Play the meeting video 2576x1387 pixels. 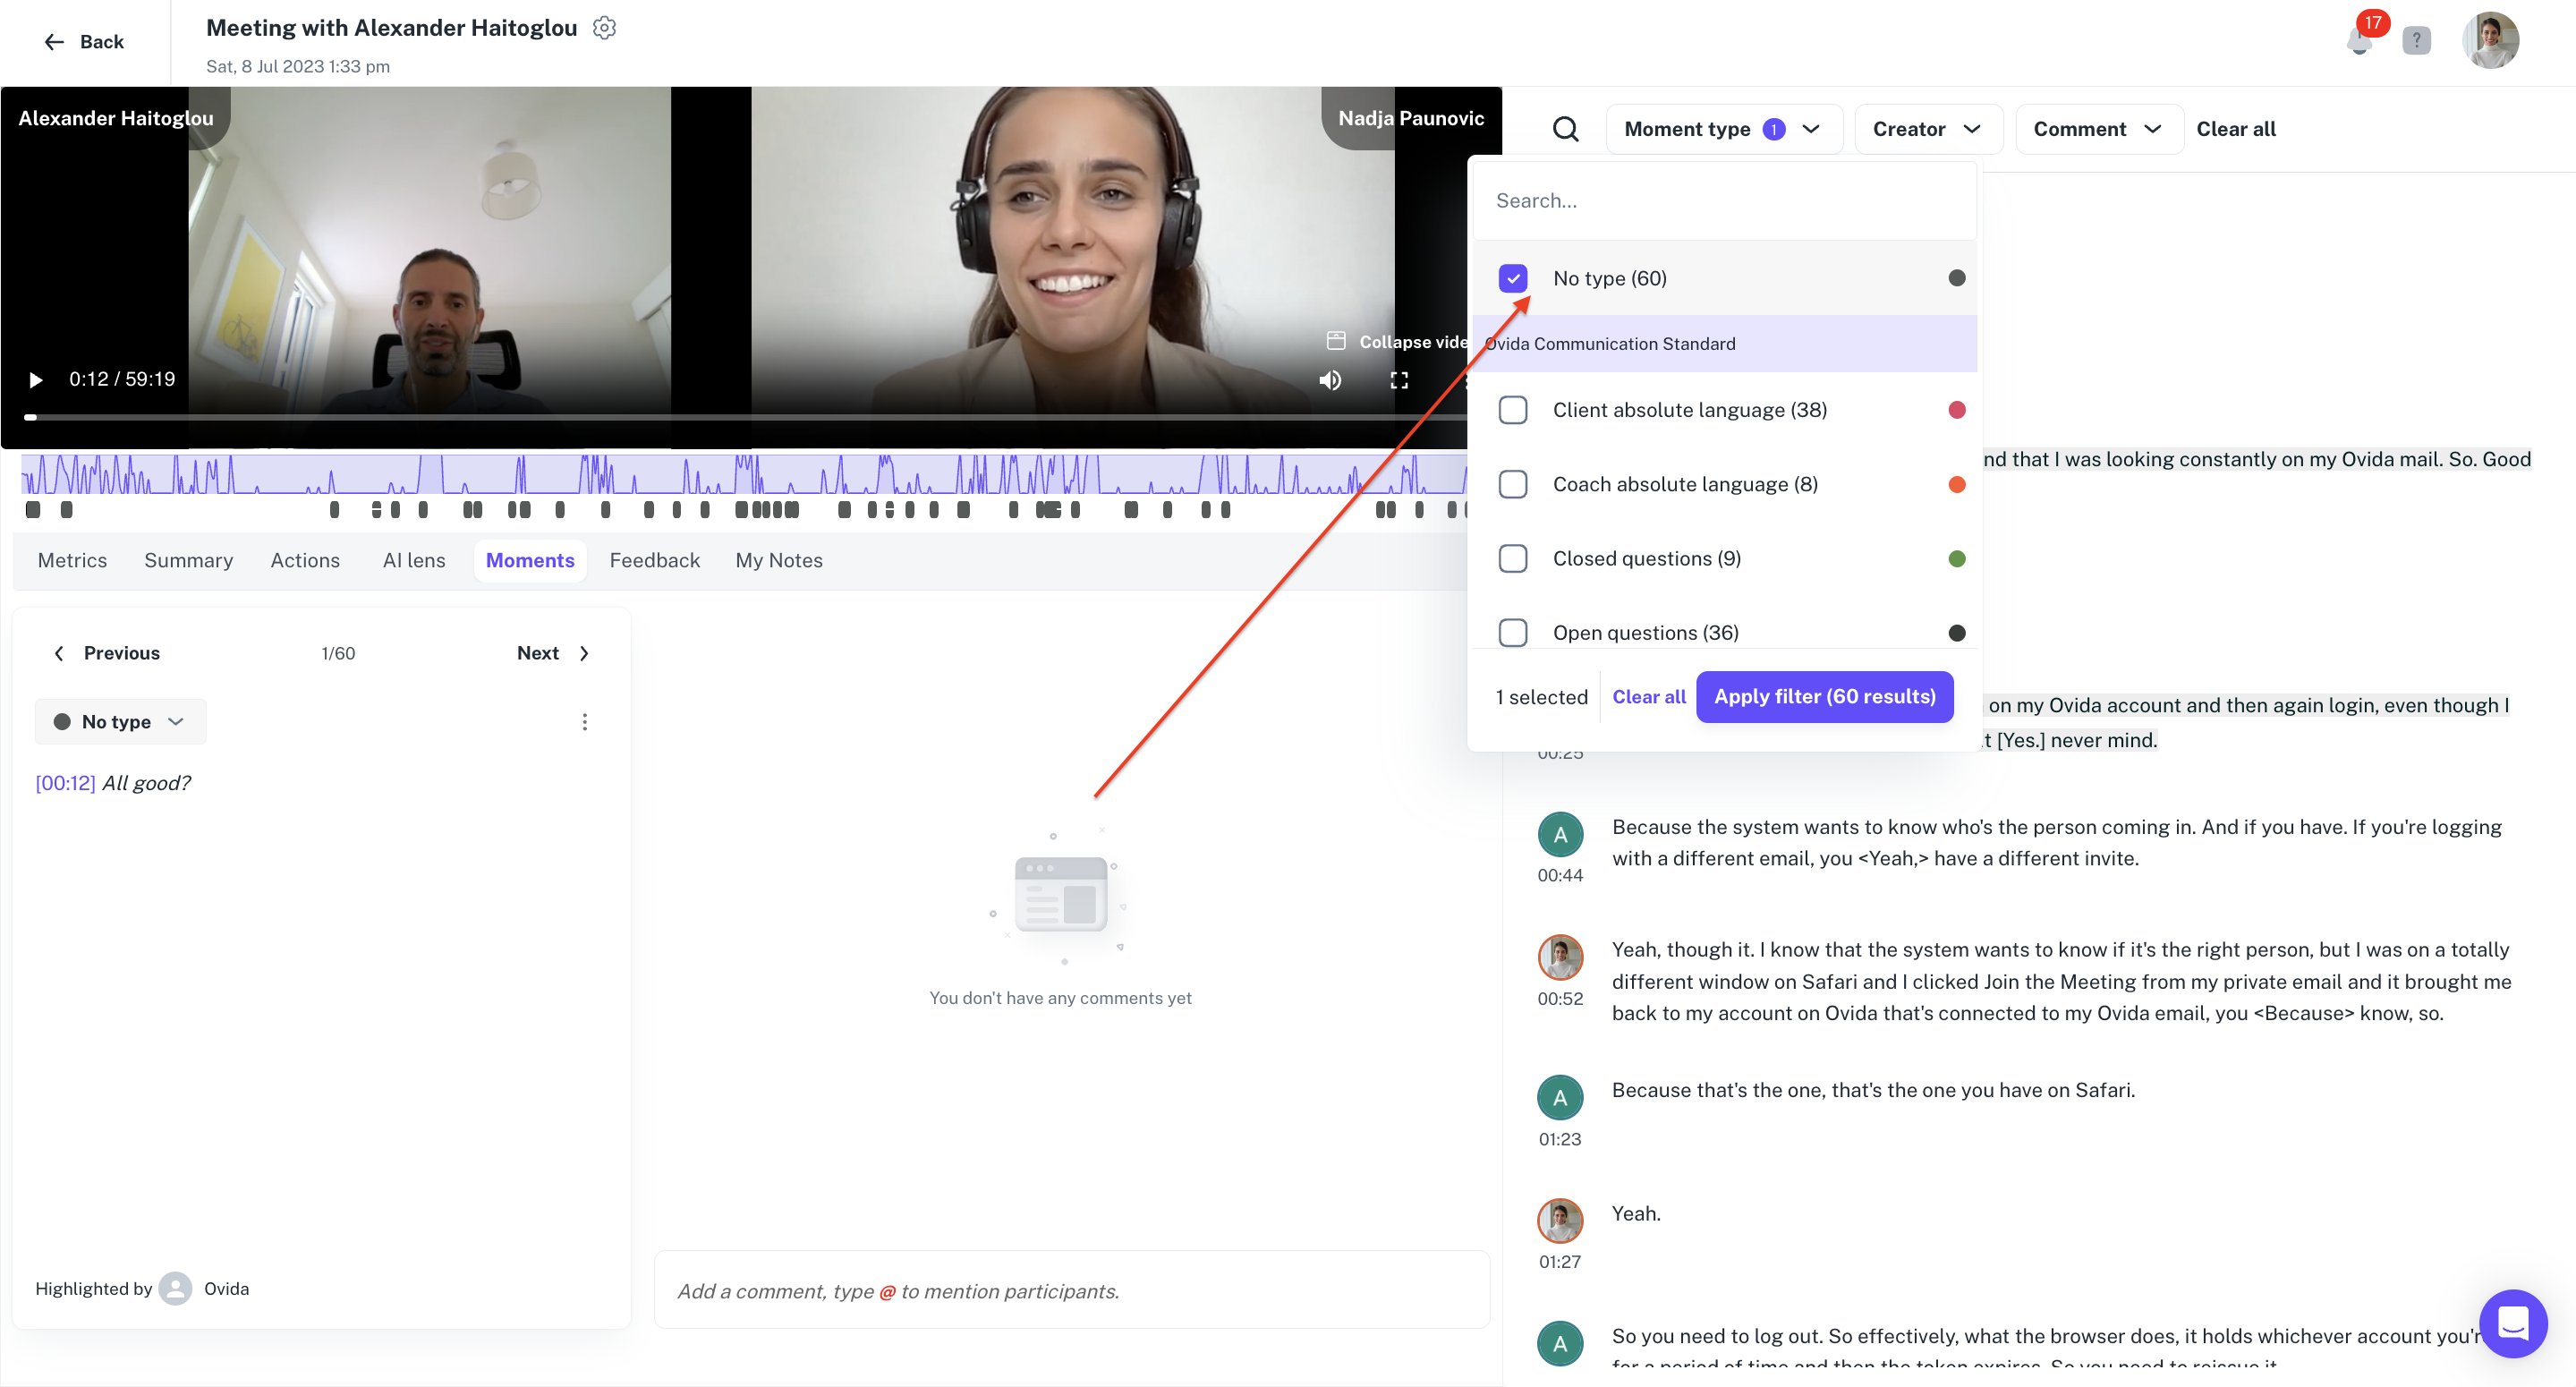tap(36, 380)
